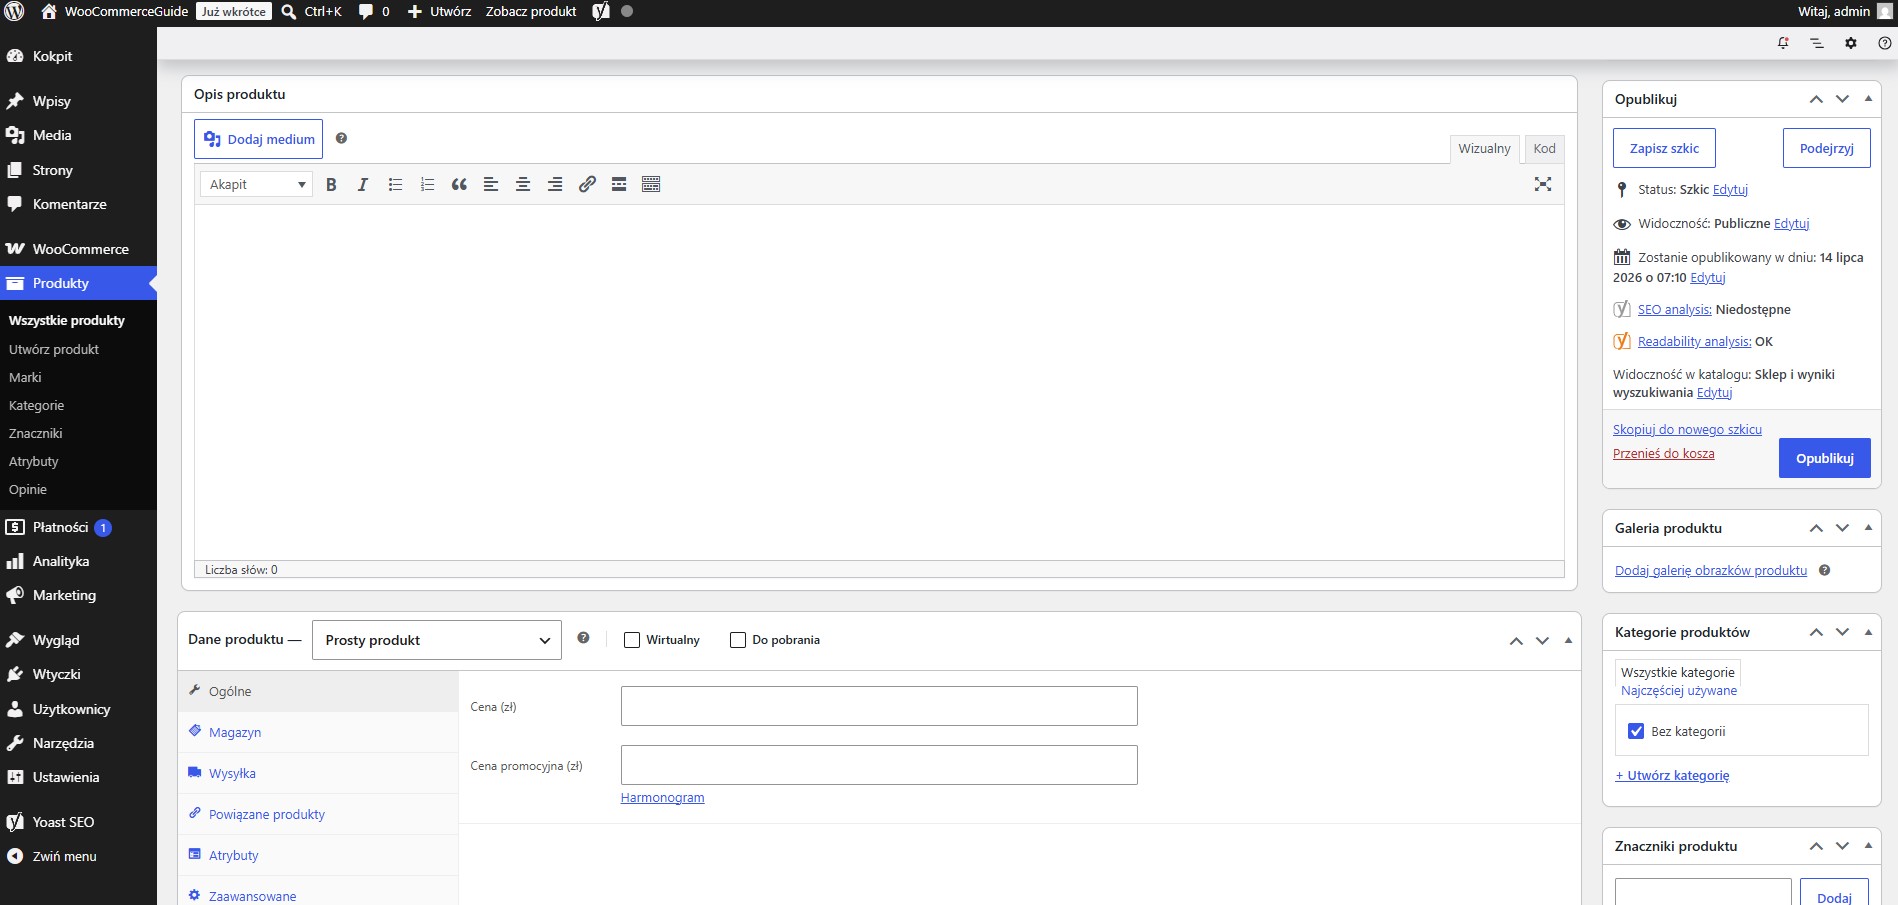Collapse the Galeria produktu panel
This screenshot has width=1898, height=905.
[1868, 527]
